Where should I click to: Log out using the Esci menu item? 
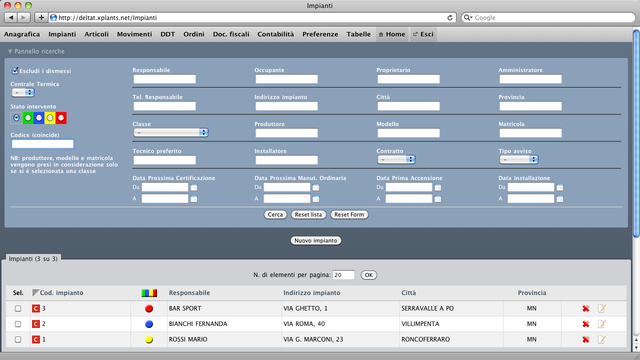coord(423,34)
